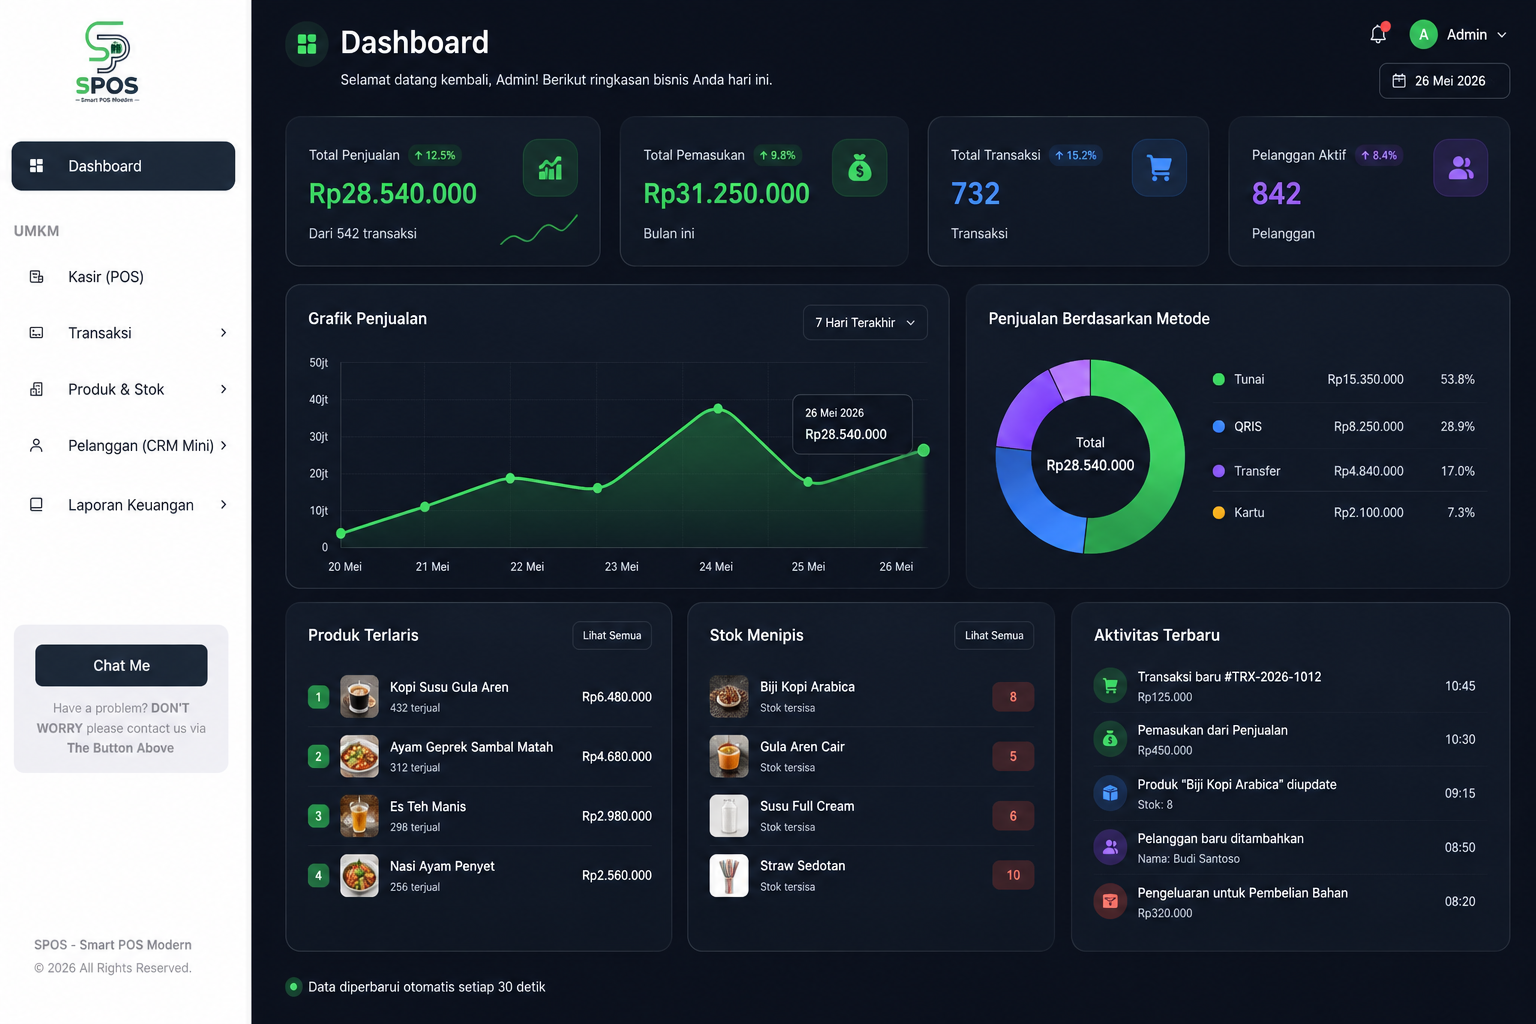Viewport: 1536px width, 1024px height.
Task: Click the 10:45 timestamp in Aktivitas Terbaru
Action: [1460, 686]
